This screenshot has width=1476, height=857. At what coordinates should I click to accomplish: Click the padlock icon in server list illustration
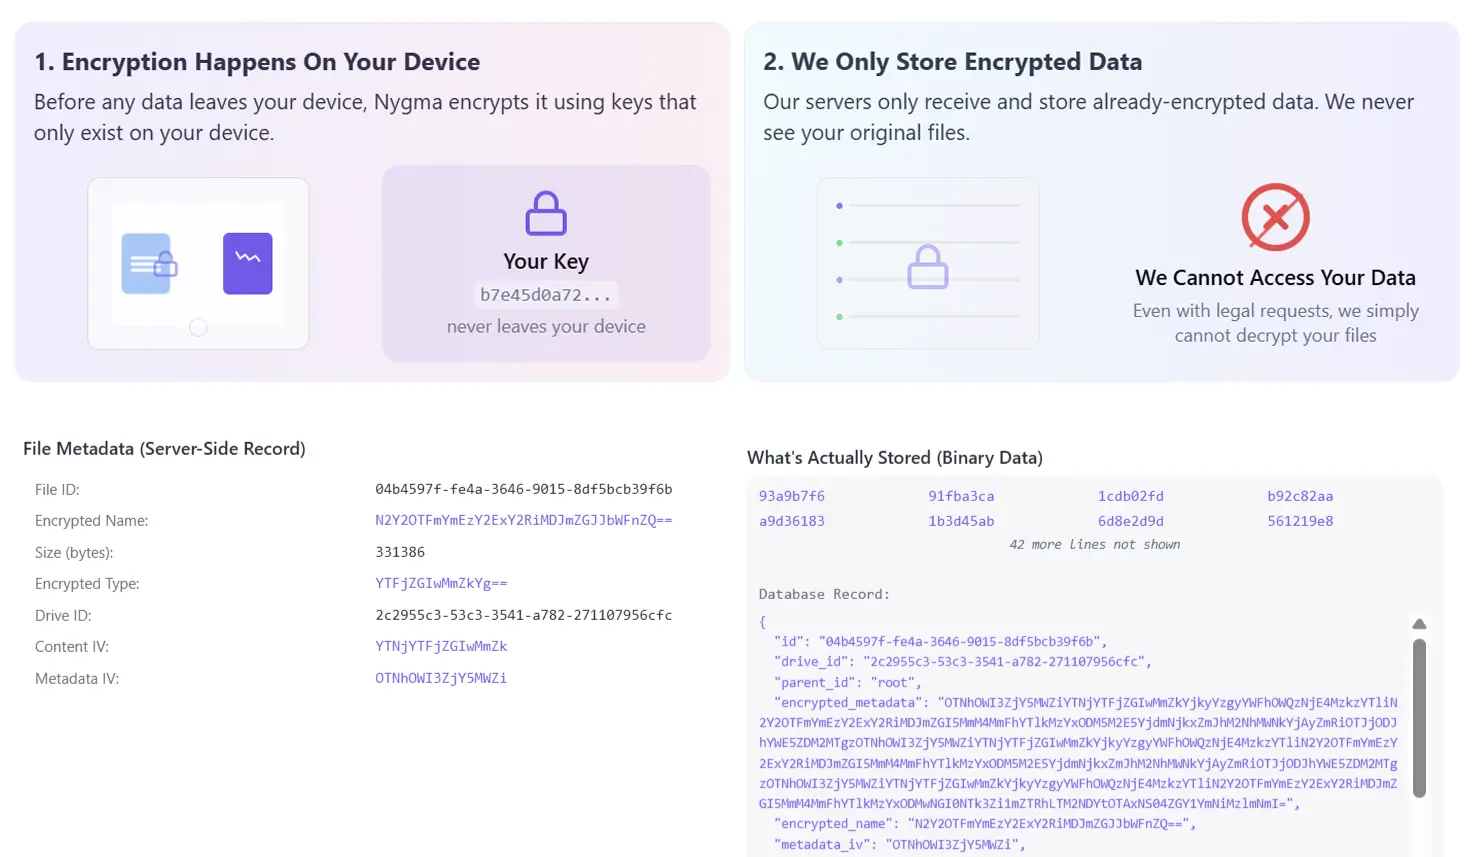928,267
